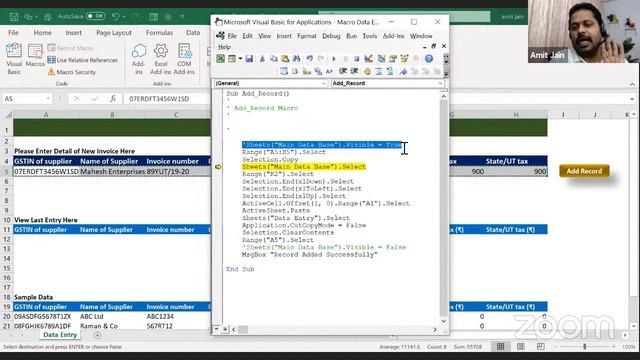Image resolution: width=640 pixels, height=360 pixels.
Task: Open Properties Window icon in VBA toolbar
Action: coord(393,59)
